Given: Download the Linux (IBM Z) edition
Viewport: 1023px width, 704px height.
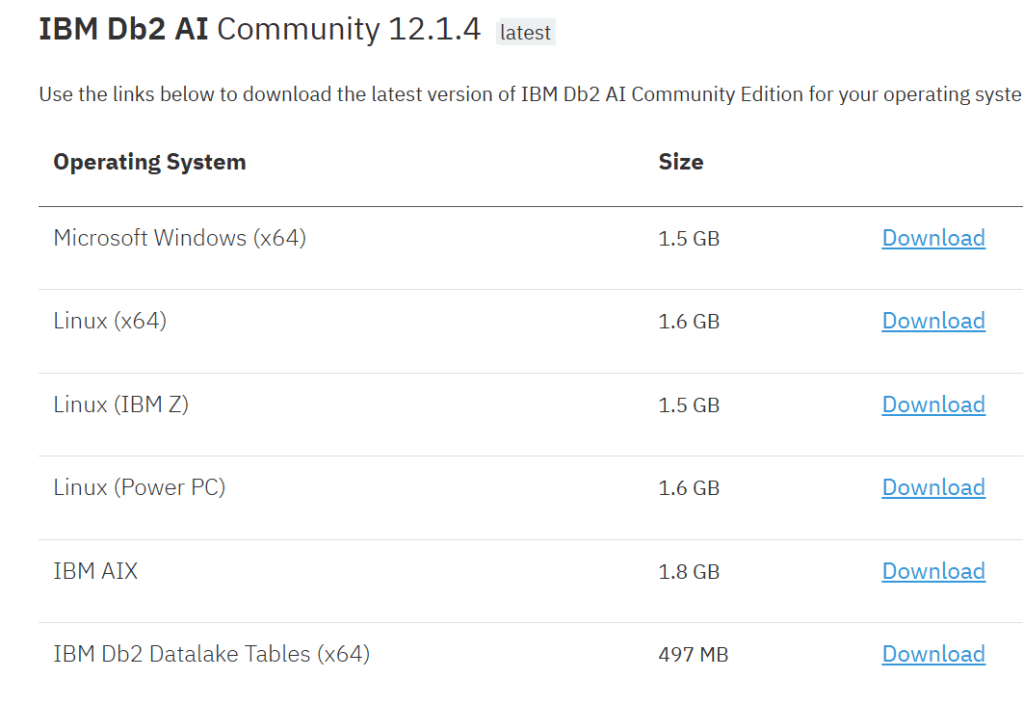Looking at the screenshot, I should point(933,405).
